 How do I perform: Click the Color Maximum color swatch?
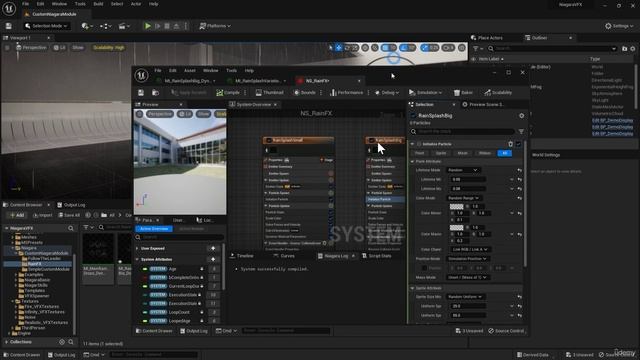(x=456, y=228)
